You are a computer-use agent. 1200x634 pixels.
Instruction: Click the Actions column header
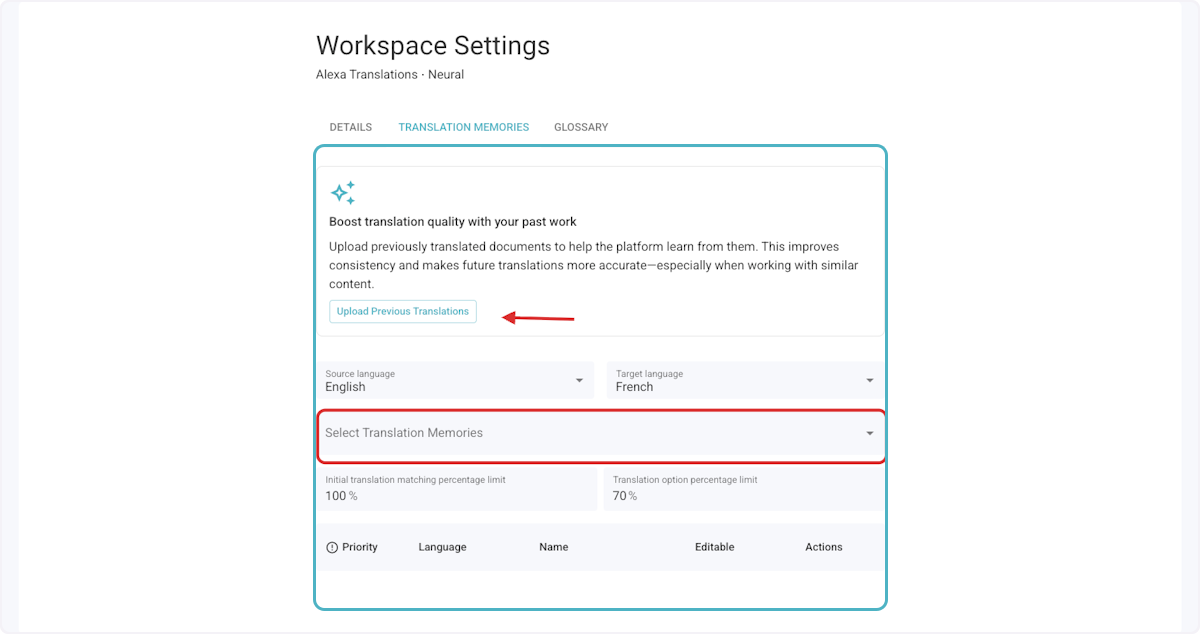(x=823, y=547)
